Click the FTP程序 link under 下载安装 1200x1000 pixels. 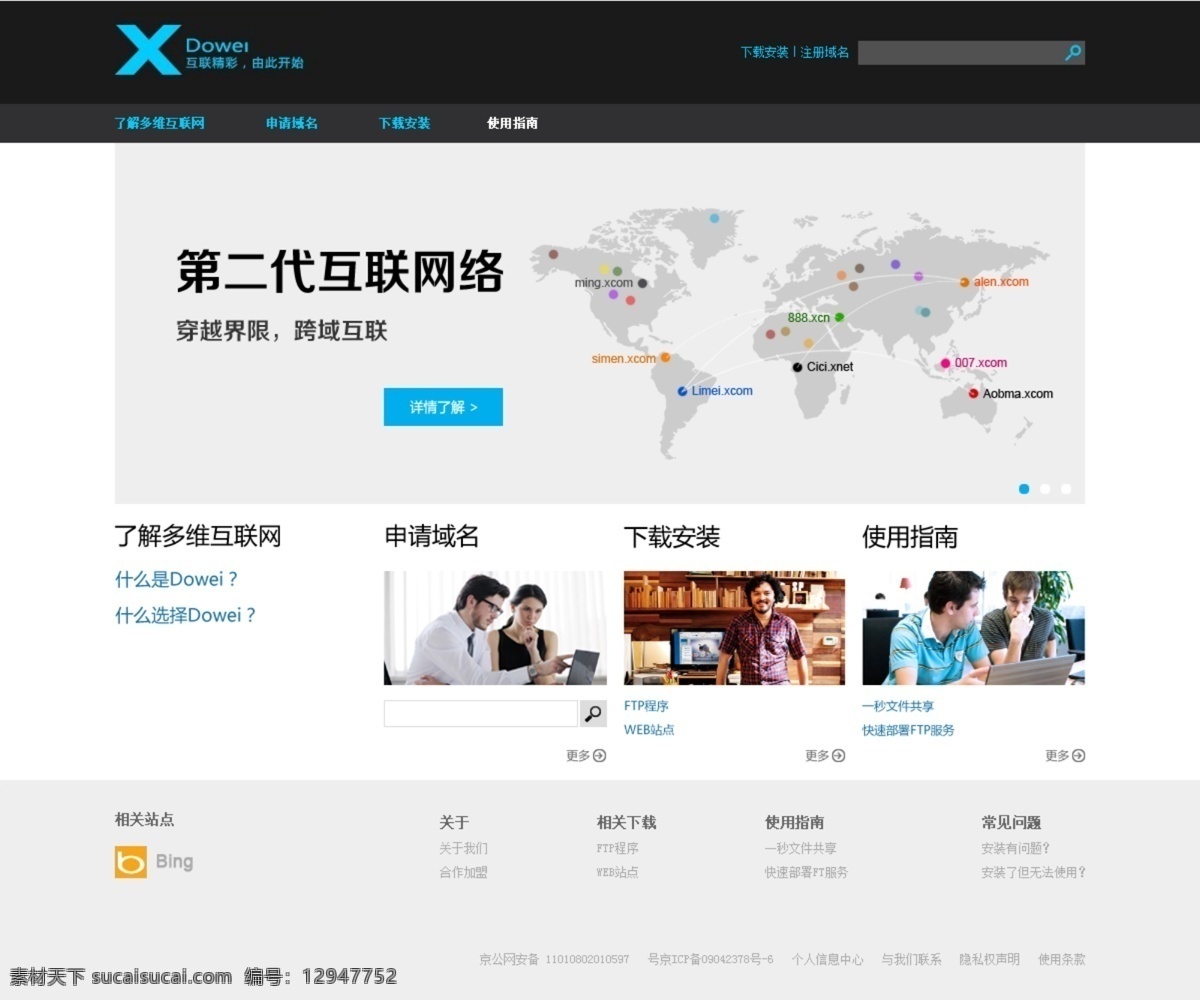(x=646, y=706)
